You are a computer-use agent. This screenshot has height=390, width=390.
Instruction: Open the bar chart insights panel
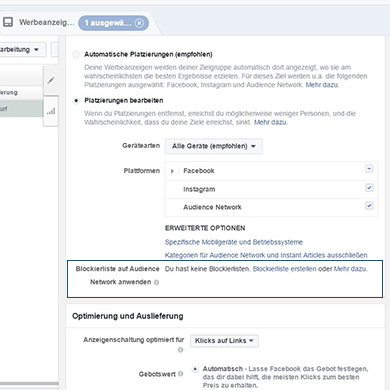click(x=51, y=111)
